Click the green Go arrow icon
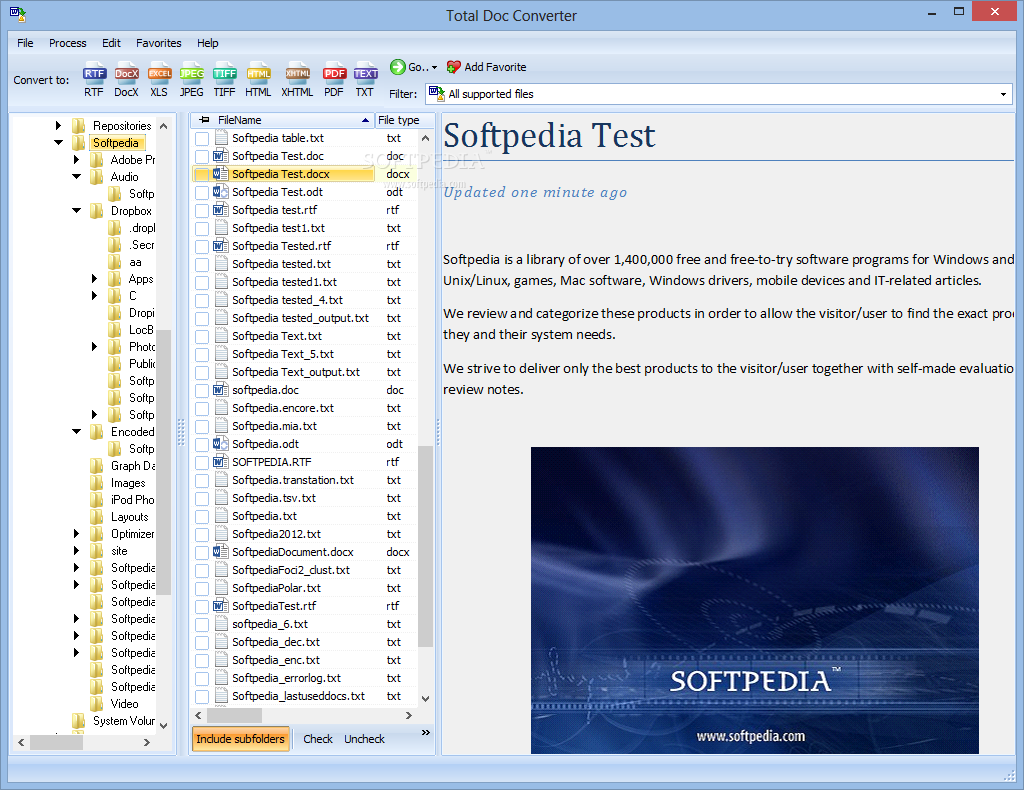1024x790 pixels. (x=397, y=67)
